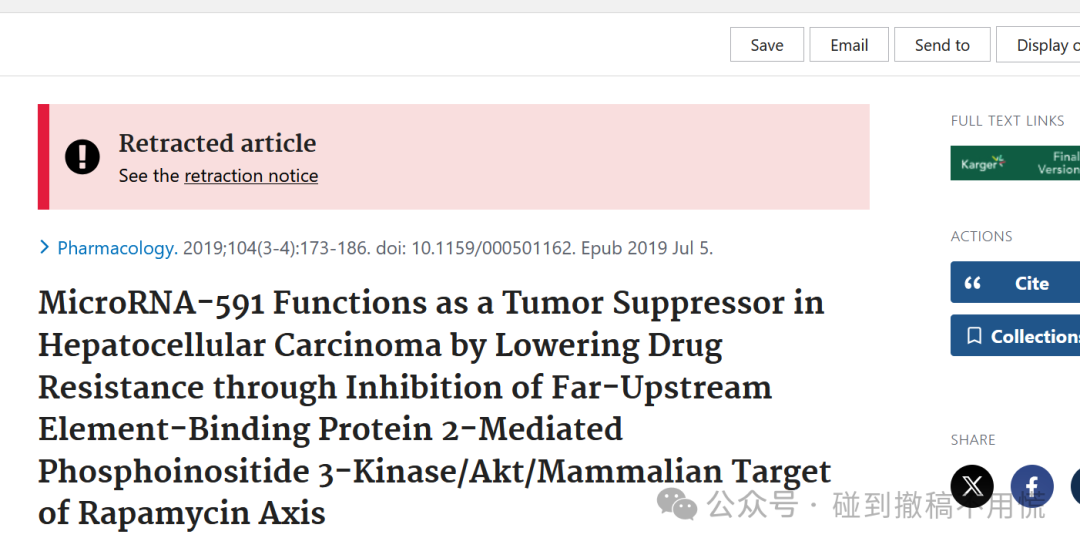This screenshot has width=1080, height=548.
Task: Share the article on Facebook
Action: tap(1032, 486)
